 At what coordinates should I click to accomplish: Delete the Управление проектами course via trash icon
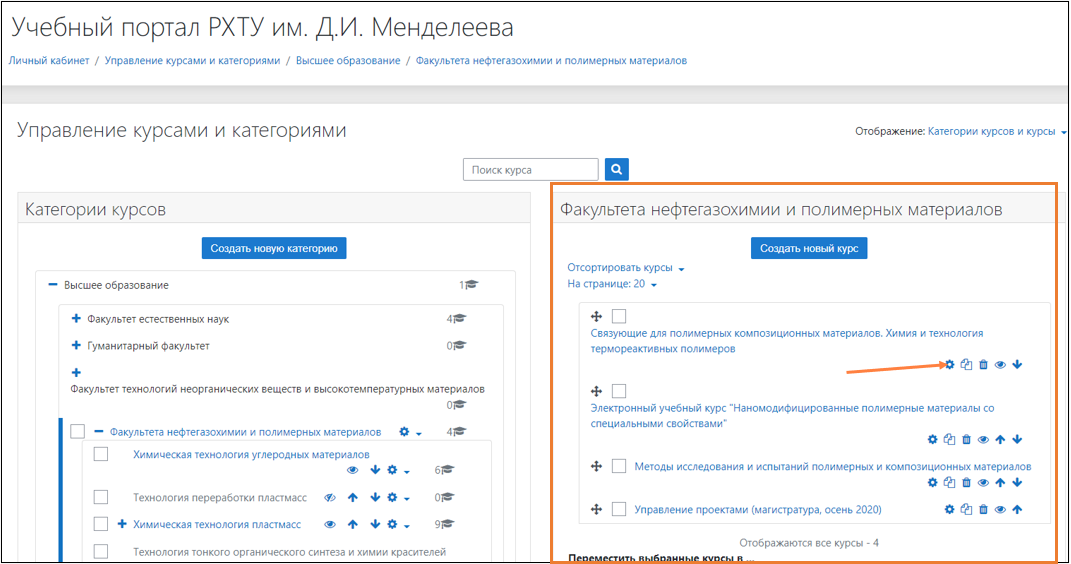(x=983, y=509)
